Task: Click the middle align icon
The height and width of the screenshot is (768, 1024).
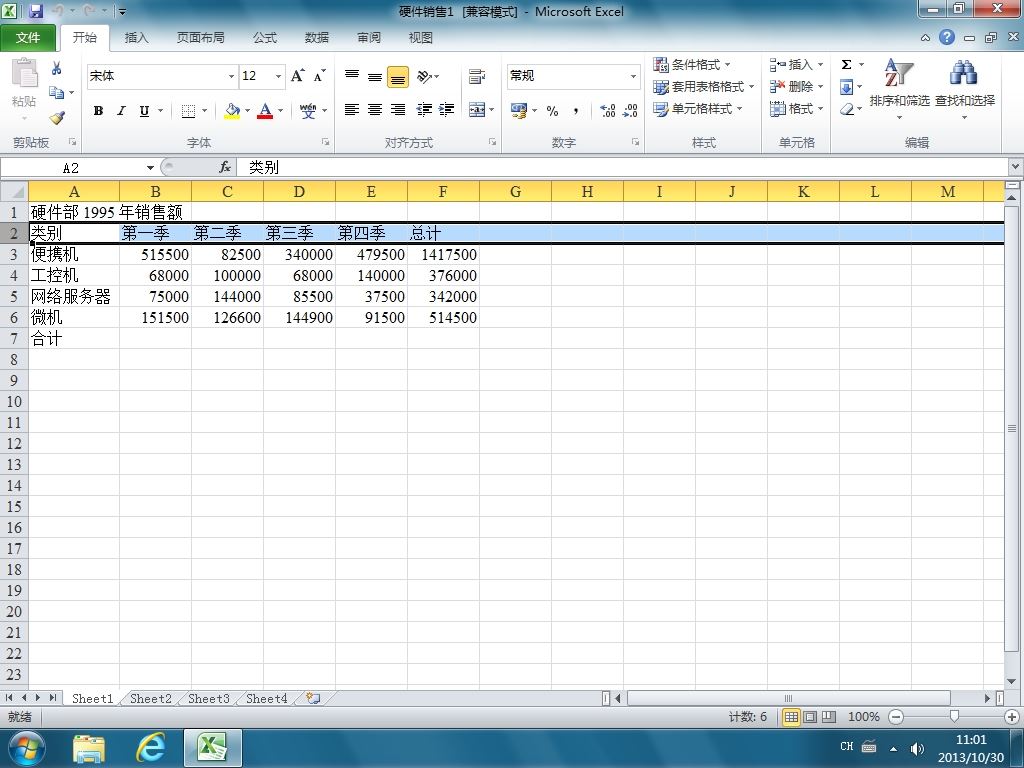Action: [374, 76]
